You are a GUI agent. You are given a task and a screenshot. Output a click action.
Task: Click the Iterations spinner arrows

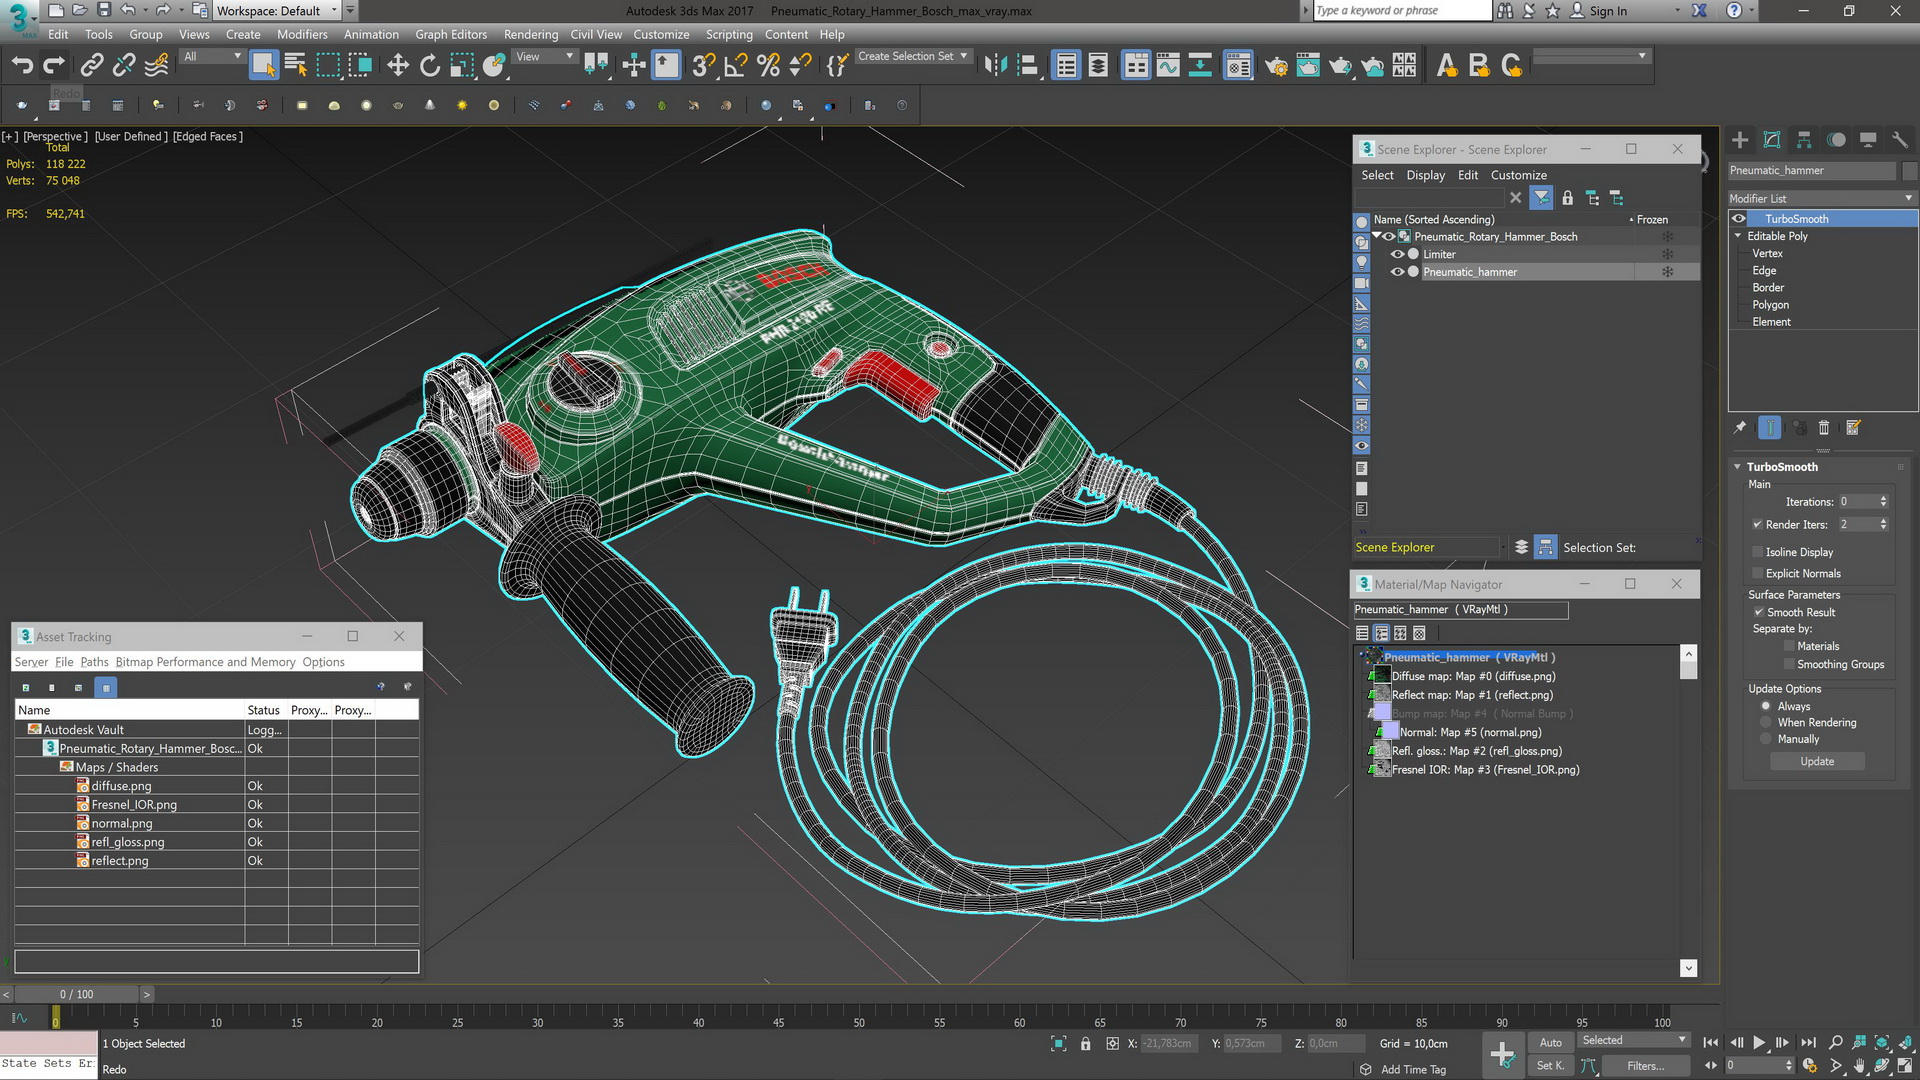click(1883, 502)
